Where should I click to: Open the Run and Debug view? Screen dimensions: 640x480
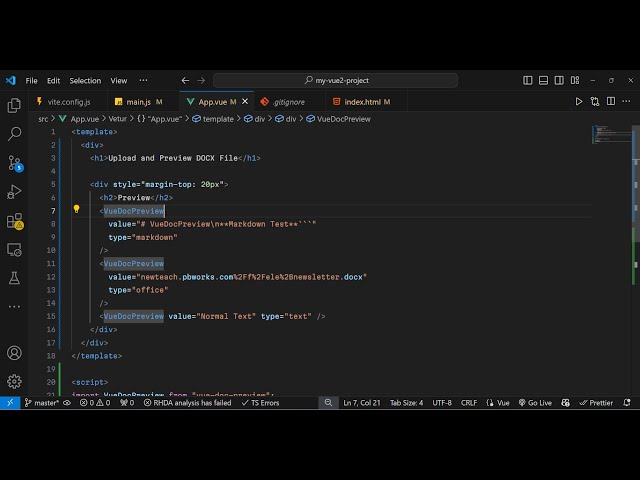[14, 191]
